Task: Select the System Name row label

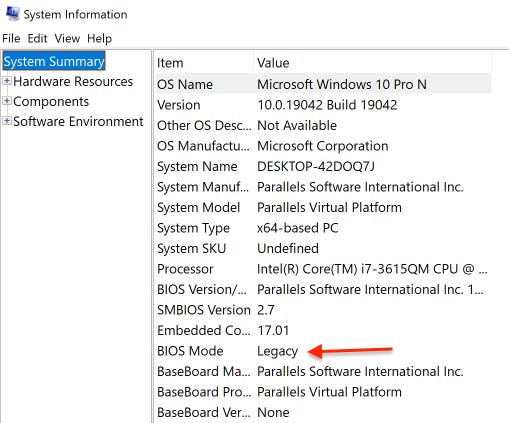Action: tap(197, 166)
